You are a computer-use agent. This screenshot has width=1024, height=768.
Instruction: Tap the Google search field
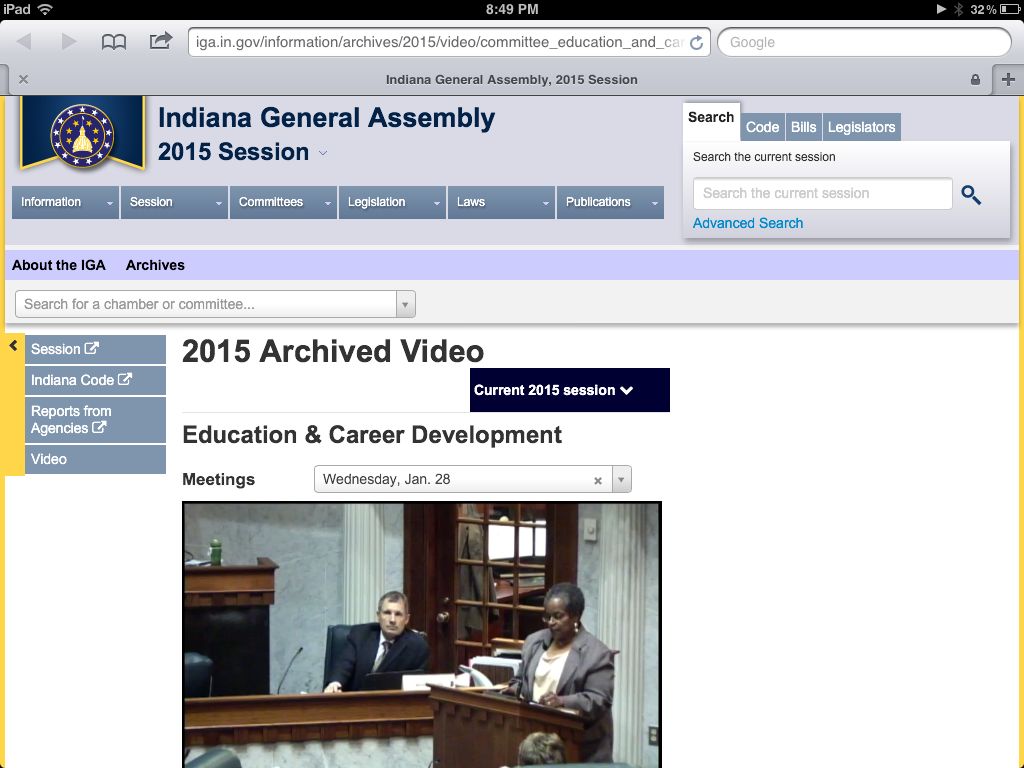[x=864, y=42]
